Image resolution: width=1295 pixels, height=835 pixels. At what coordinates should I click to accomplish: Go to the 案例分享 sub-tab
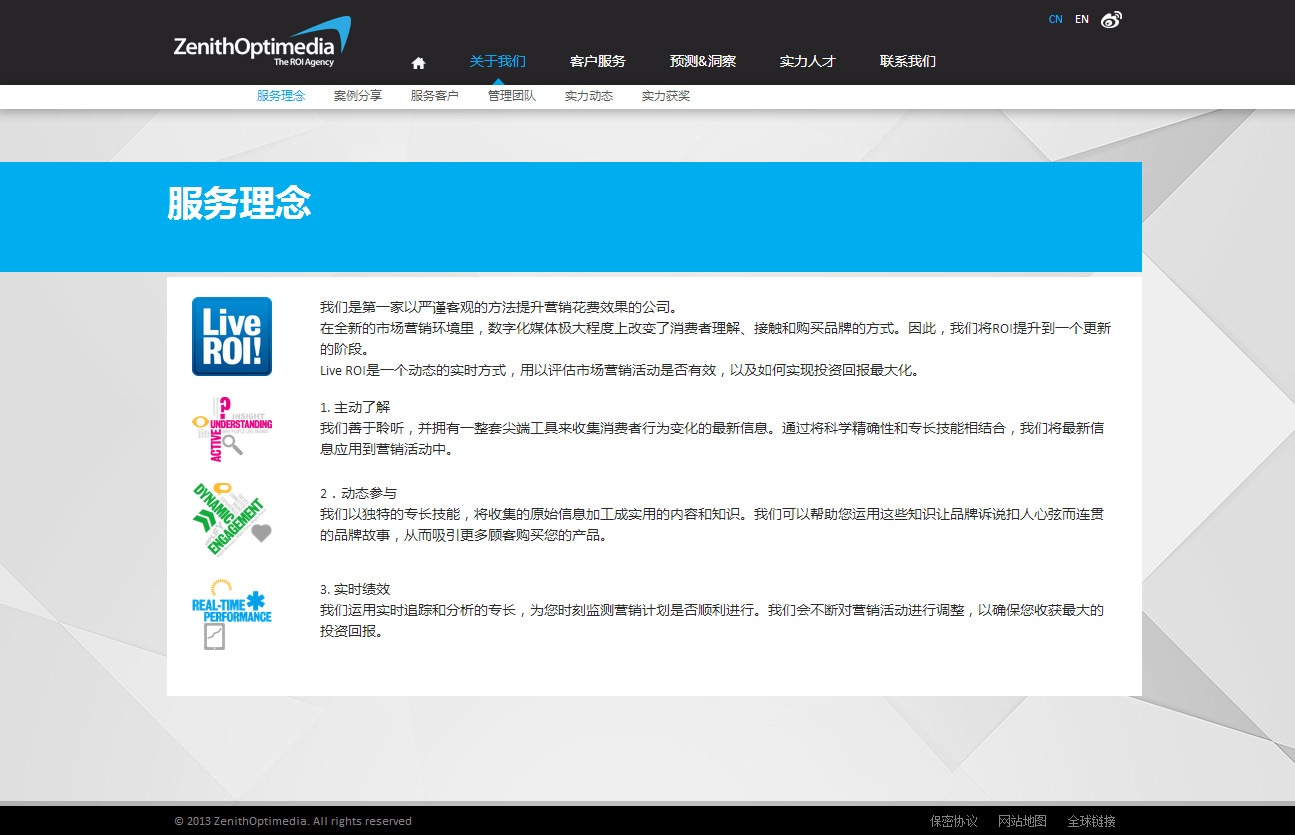click(x=358, y=96)
